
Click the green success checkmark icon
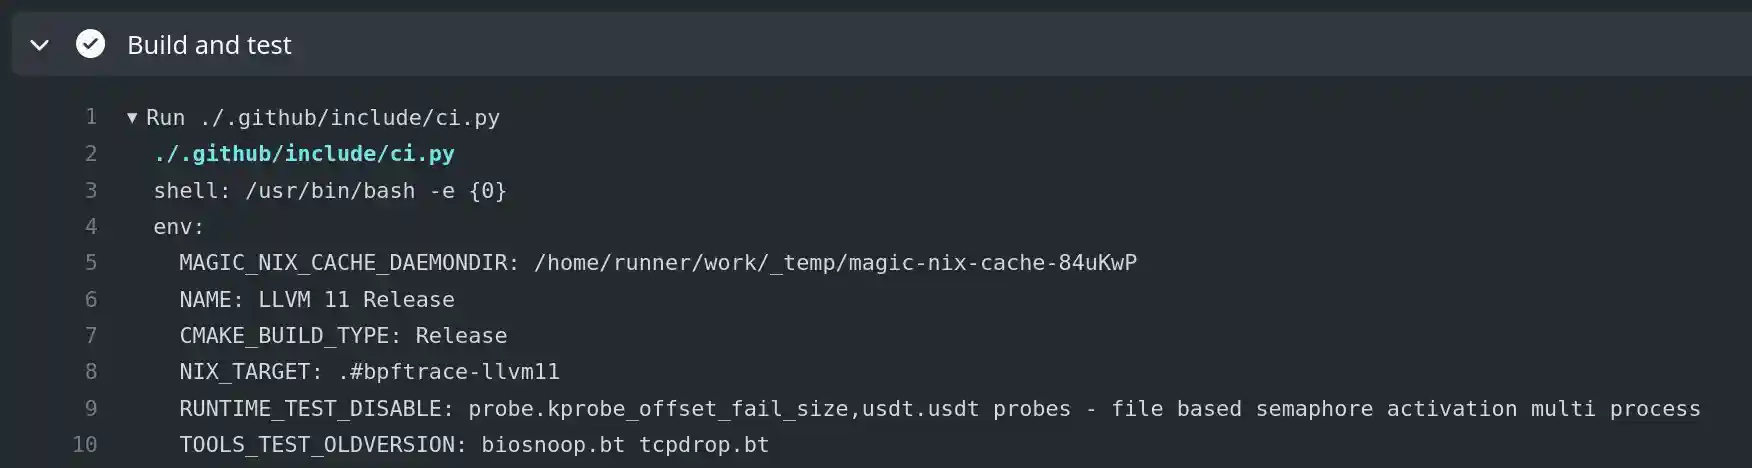point(91,44)
